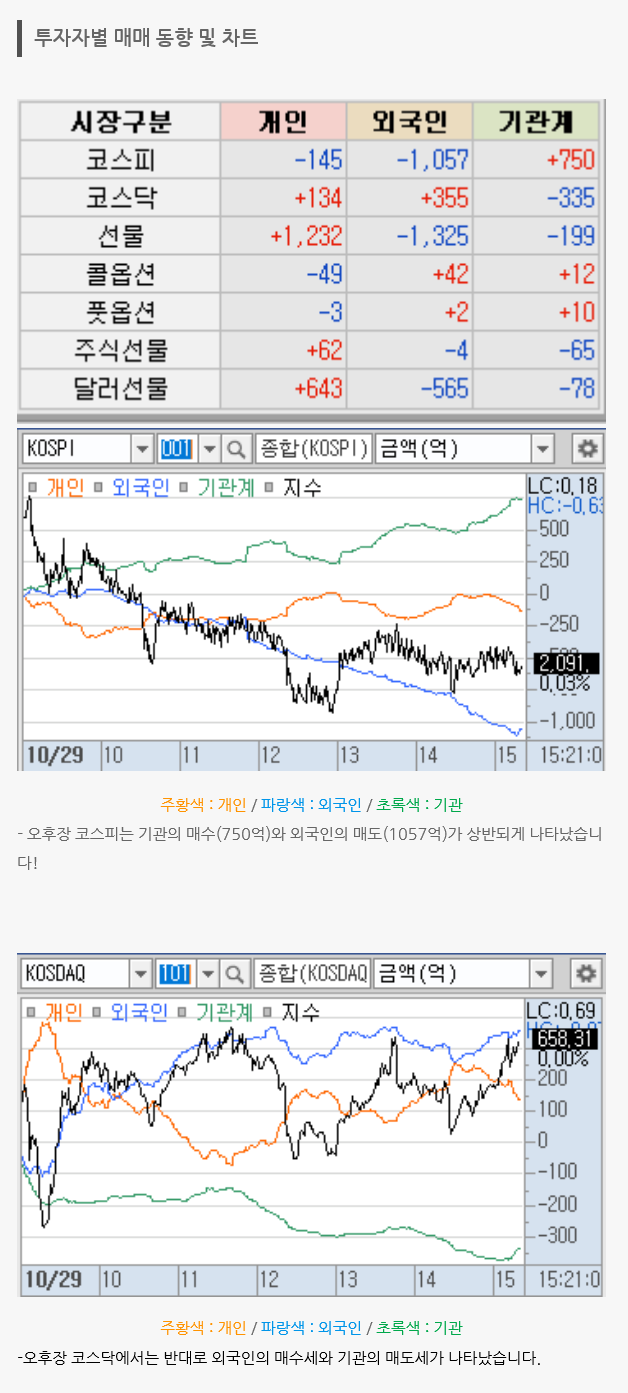Click the 종합(KOSPI) name field
The width and height of the screenshot is (628, 1393).
tap(313, 449)
